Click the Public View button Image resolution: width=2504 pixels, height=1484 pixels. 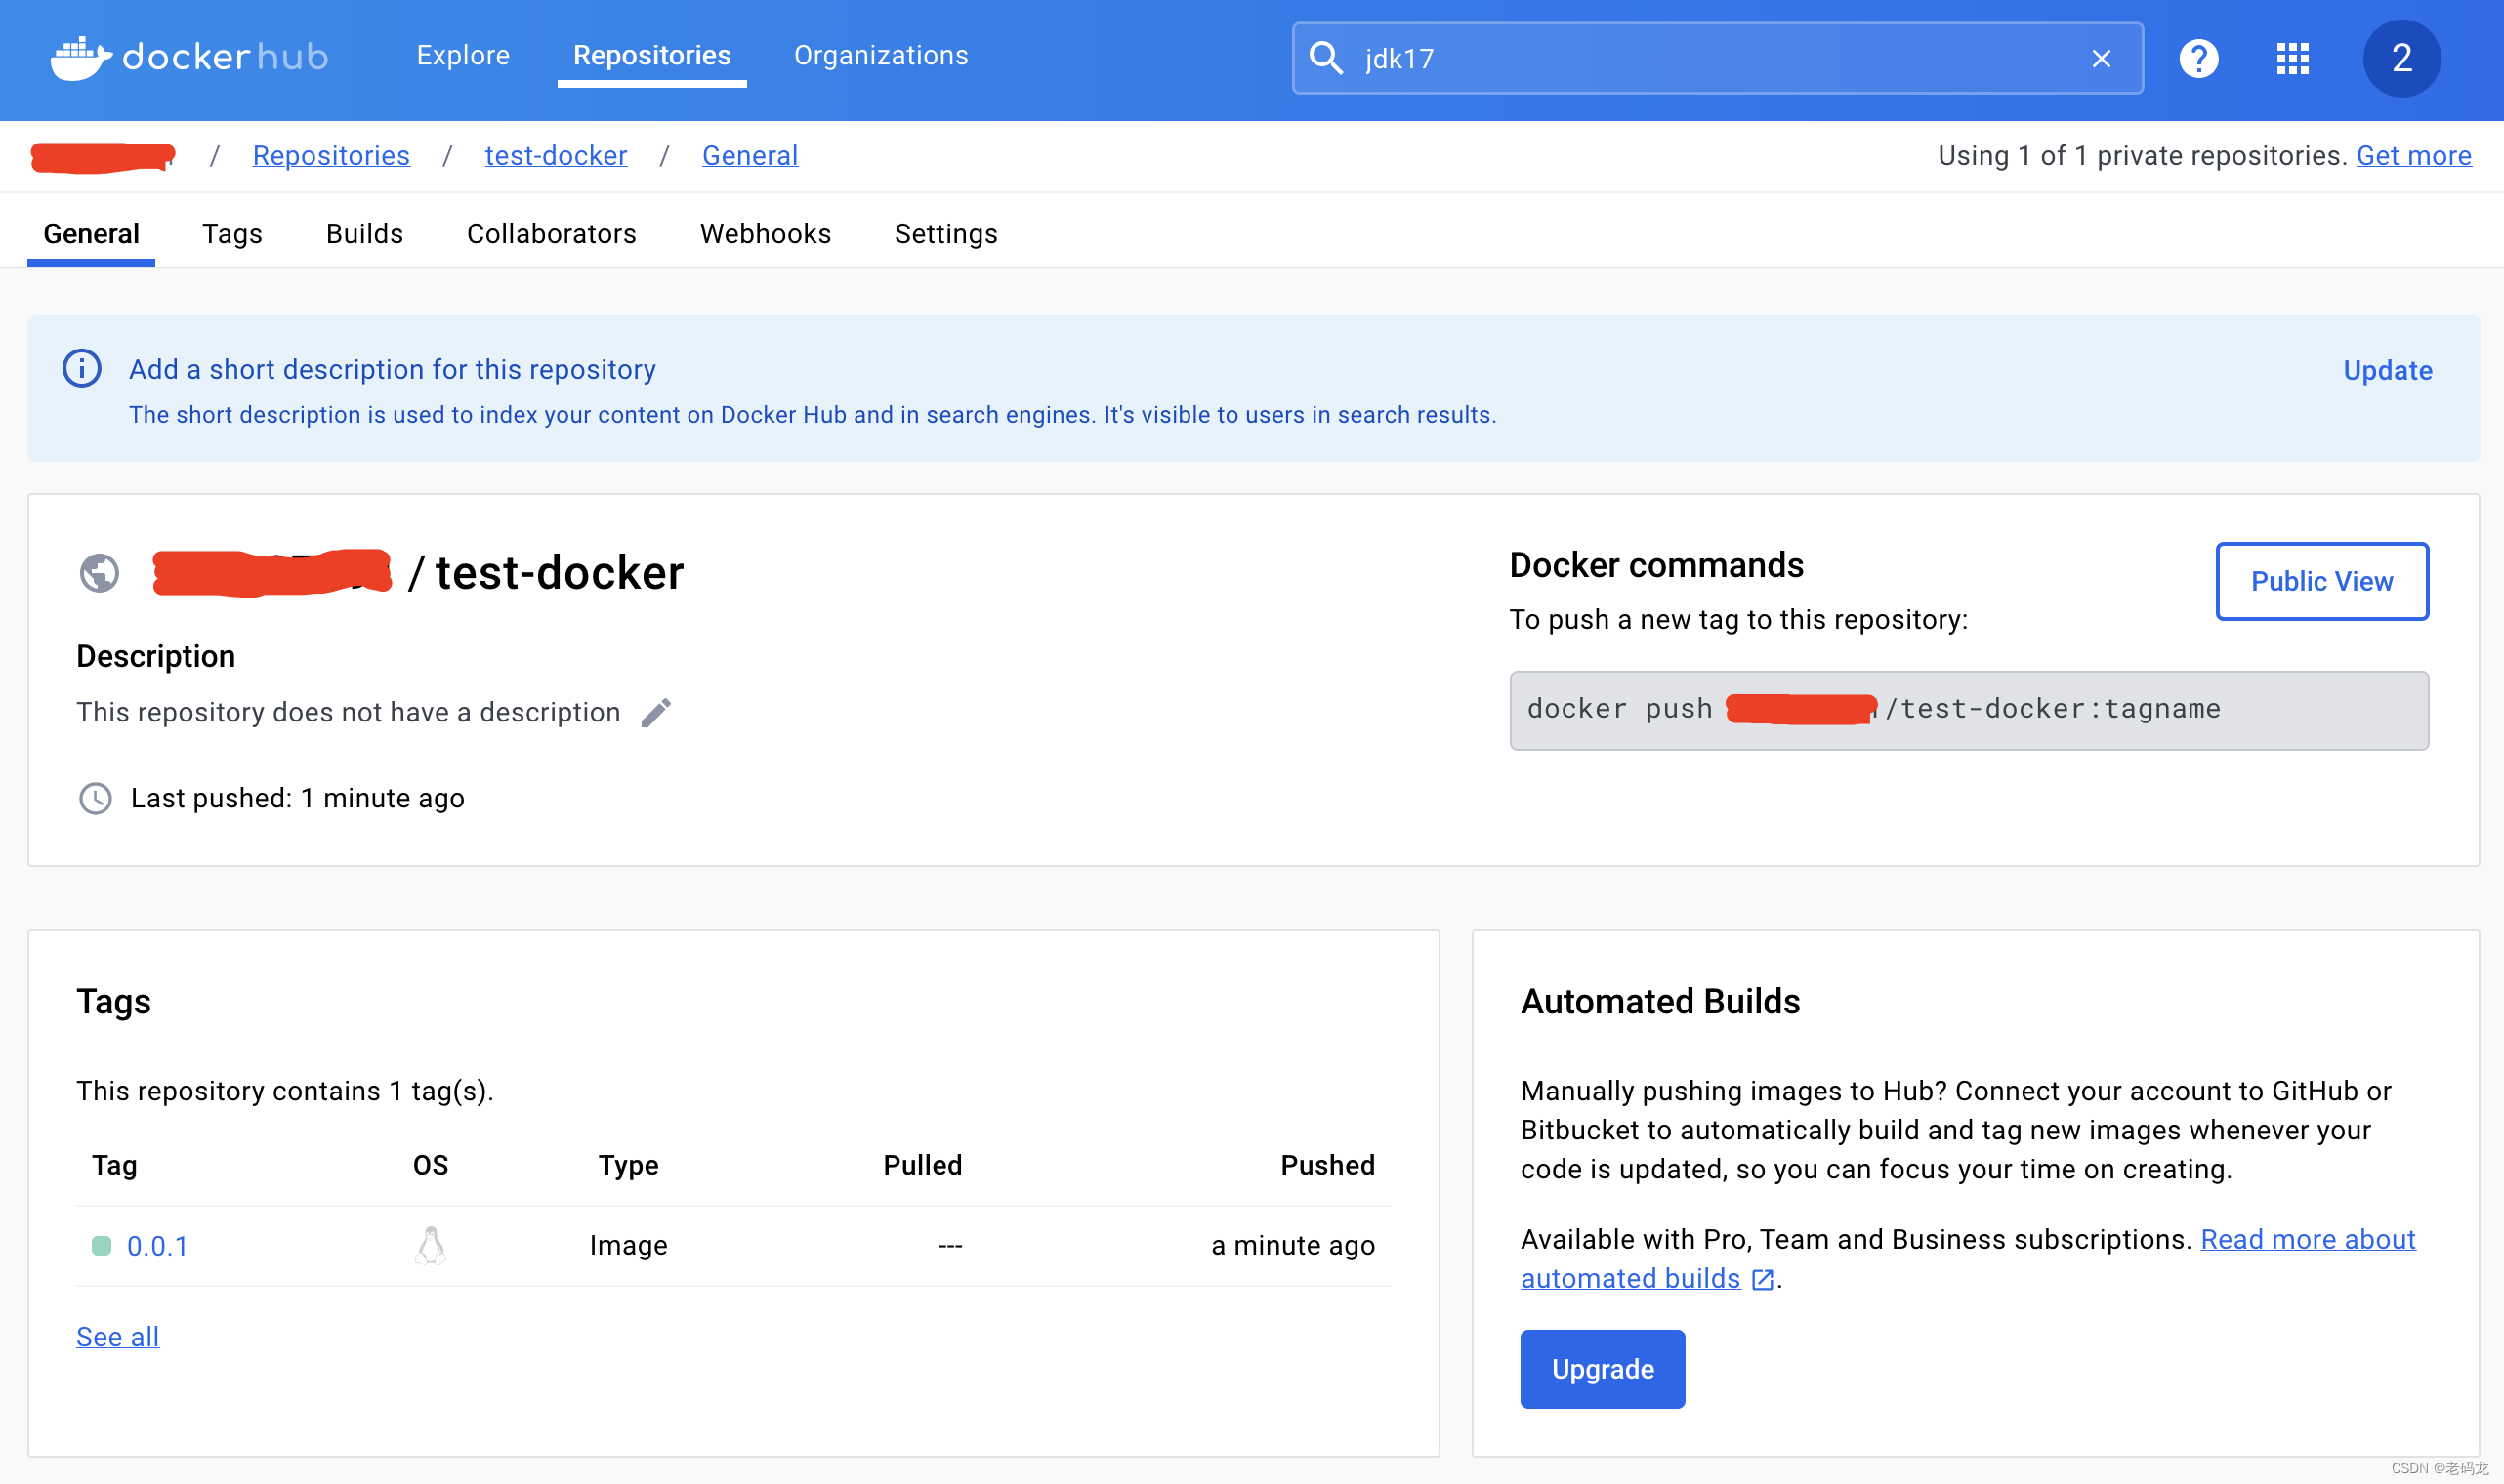(2322, 581)
